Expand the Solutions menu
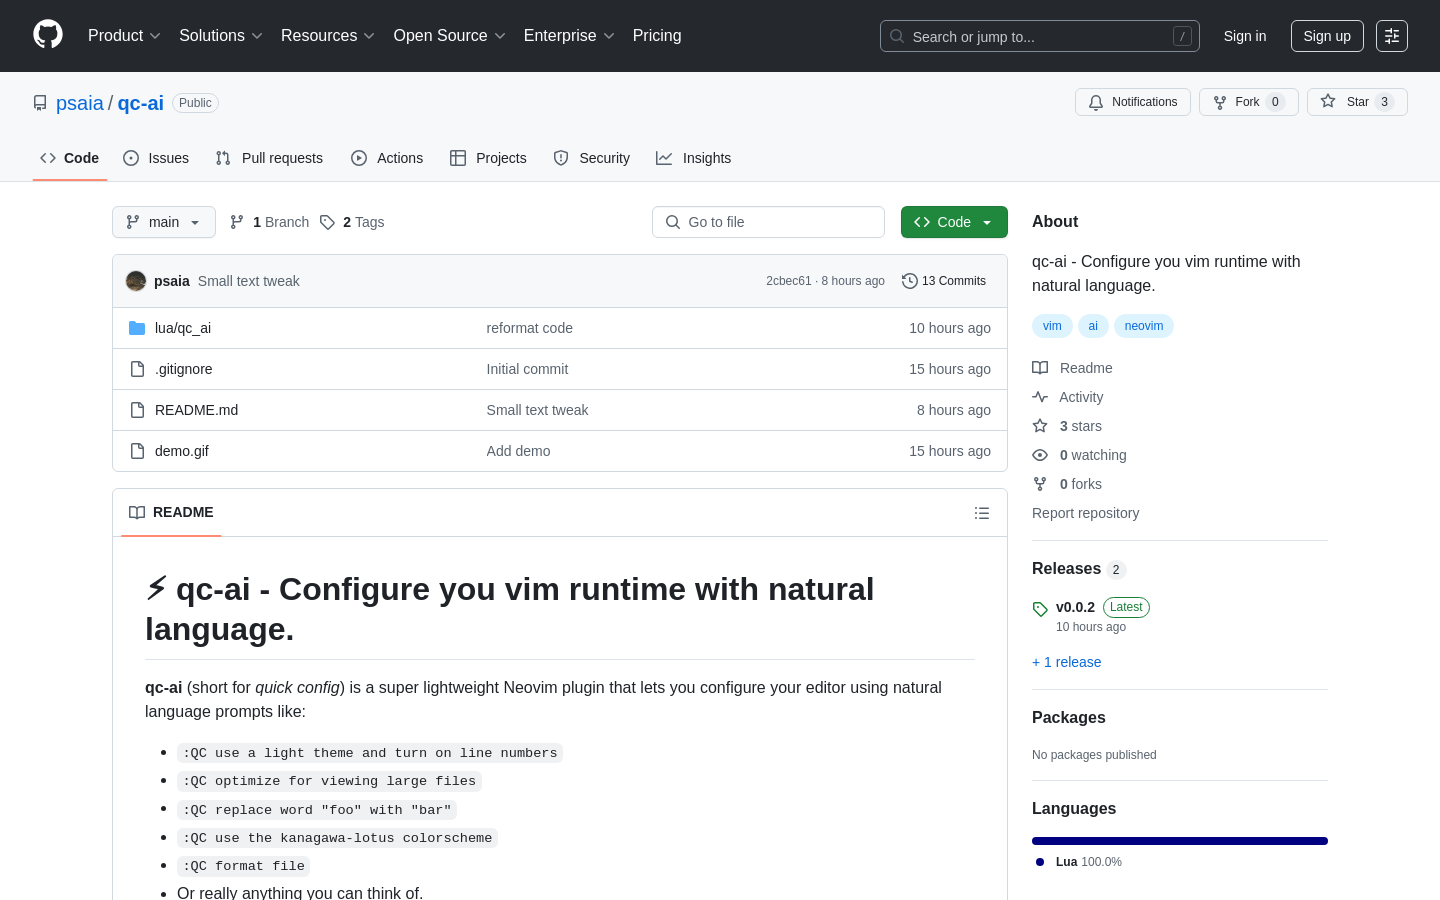The image size is (1440, 900). [221, 36]
